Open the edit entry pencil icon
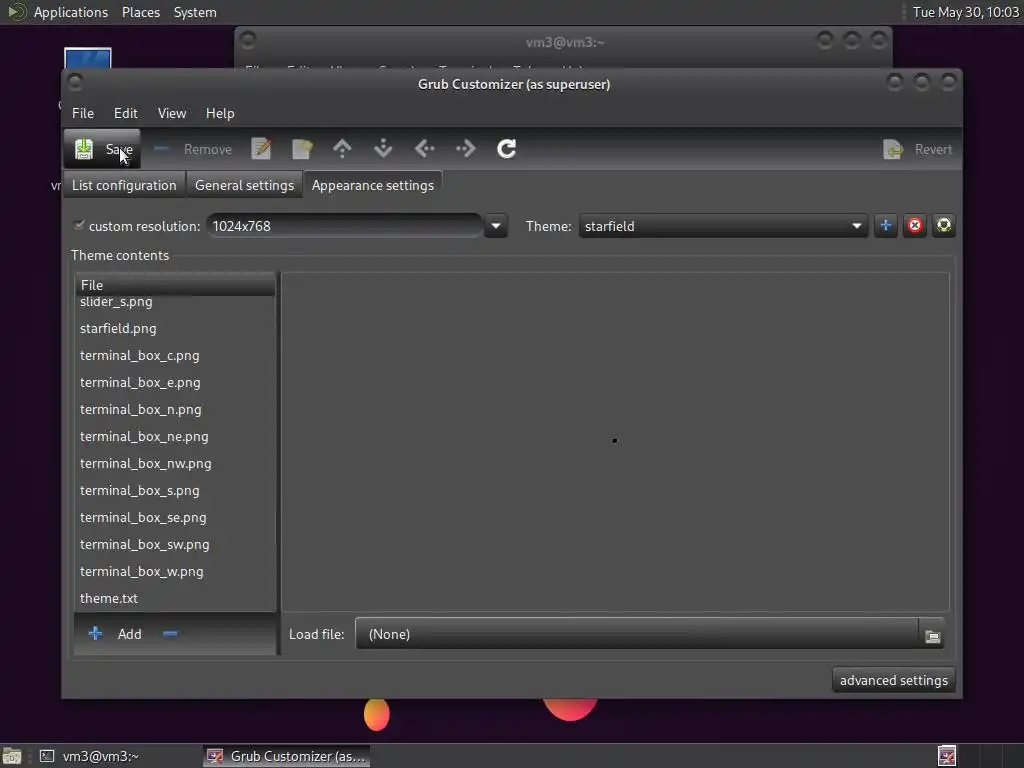 (261, 149)
